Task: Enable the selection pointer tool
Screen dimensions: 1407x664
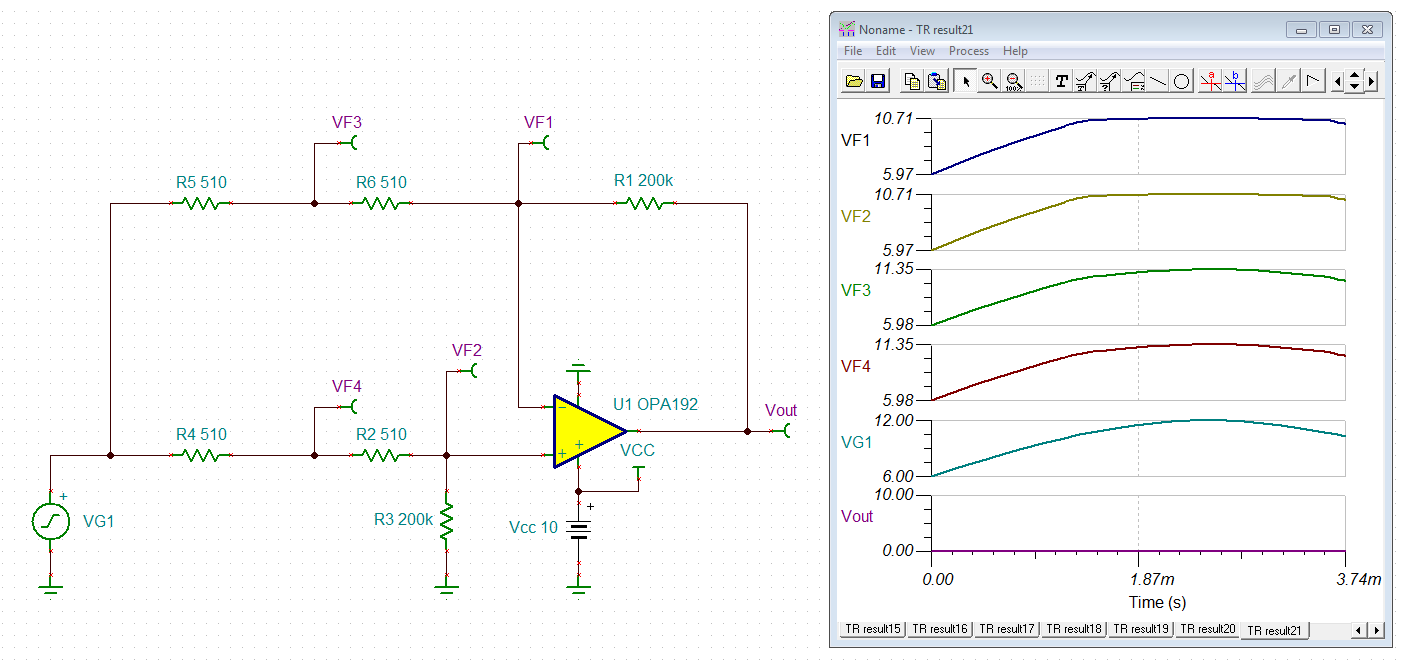Action: 965,80
